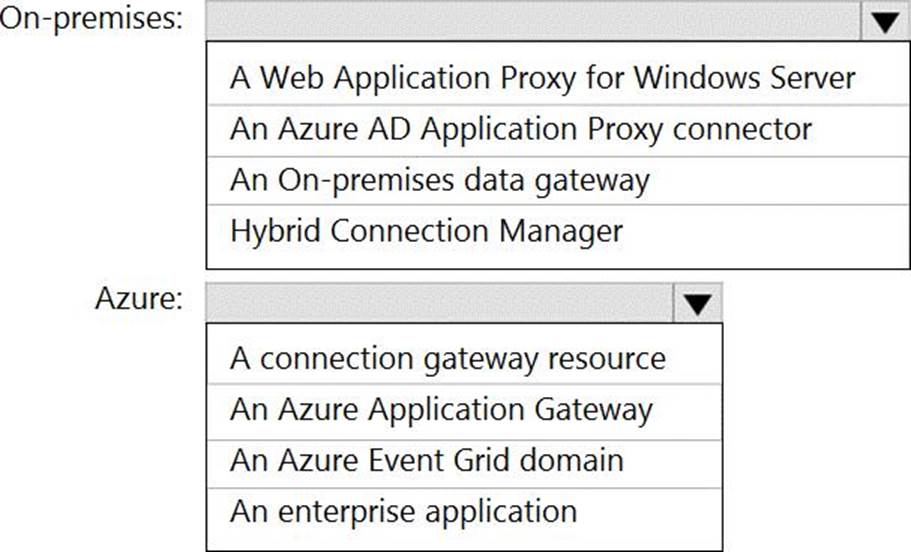Select An On-premises data gateway option
Screen dimensions: 911x552
point(439,180)
